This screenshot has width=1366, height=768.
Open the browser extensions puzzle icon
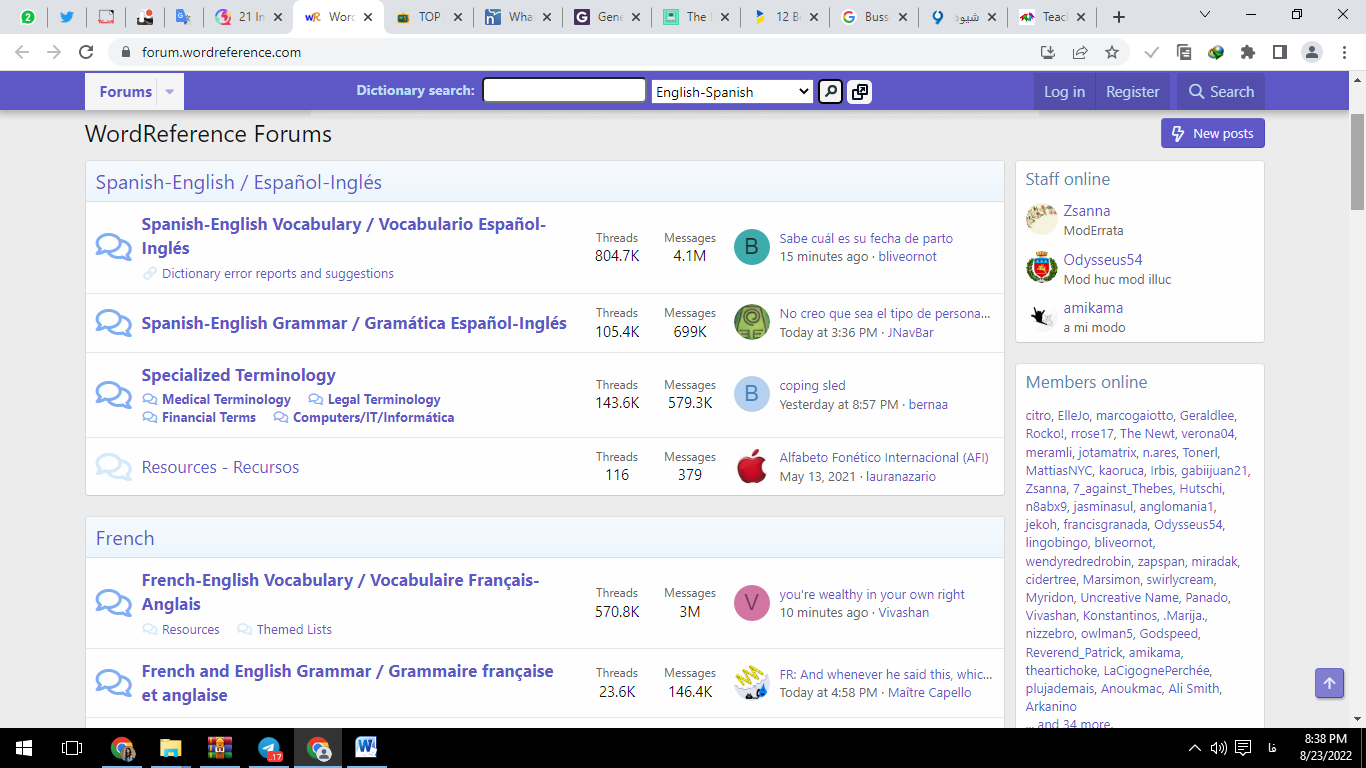pos(1247,52)
